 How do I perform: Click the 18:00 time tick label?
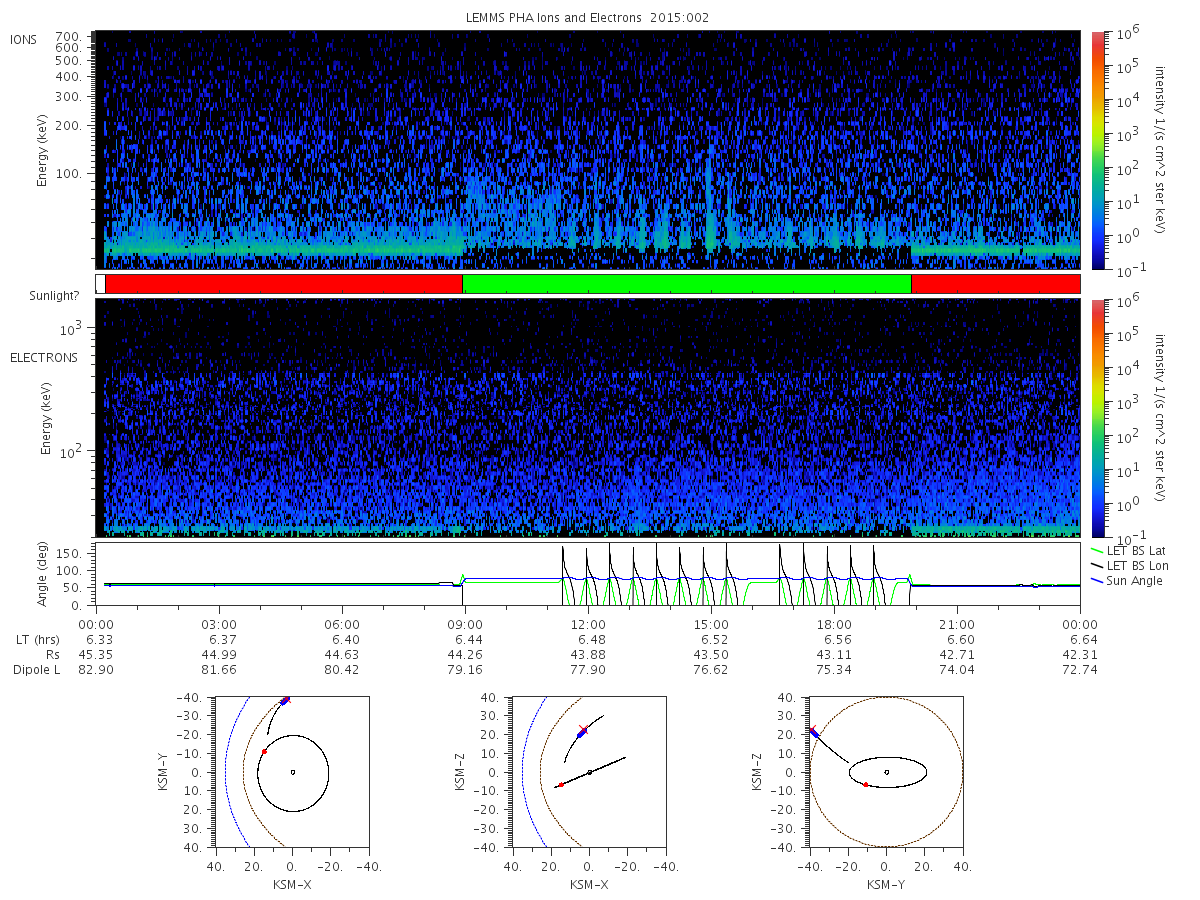click(x=834, y=625)
